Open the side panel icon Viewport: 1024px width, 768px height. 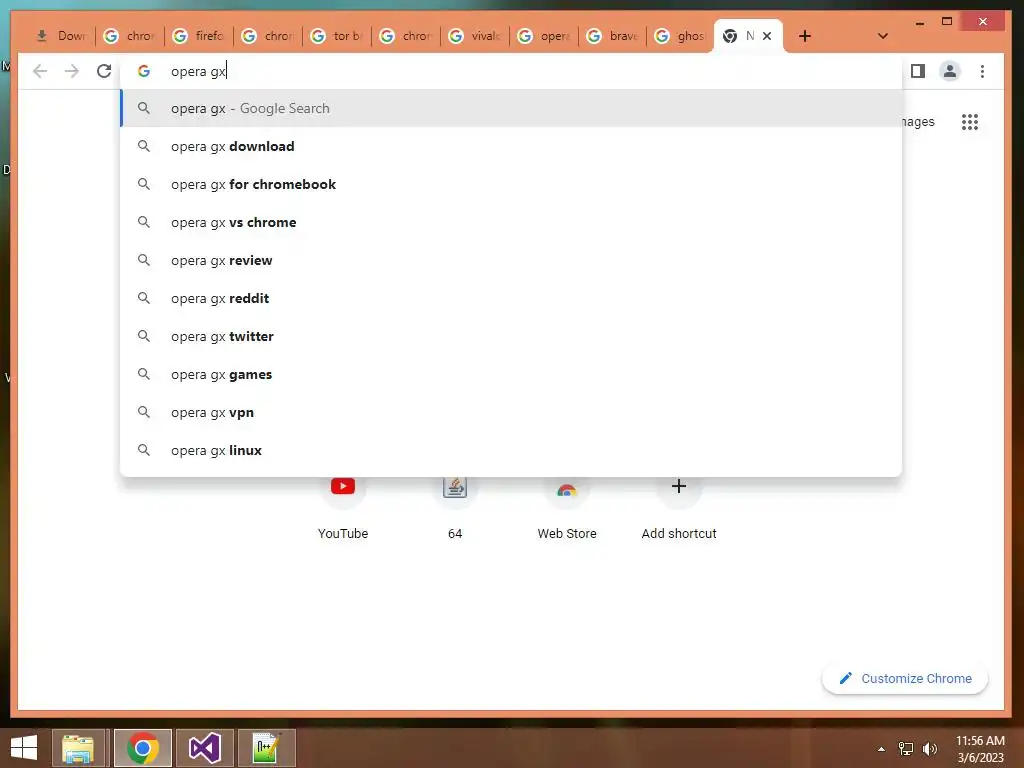tap(918, 71)
